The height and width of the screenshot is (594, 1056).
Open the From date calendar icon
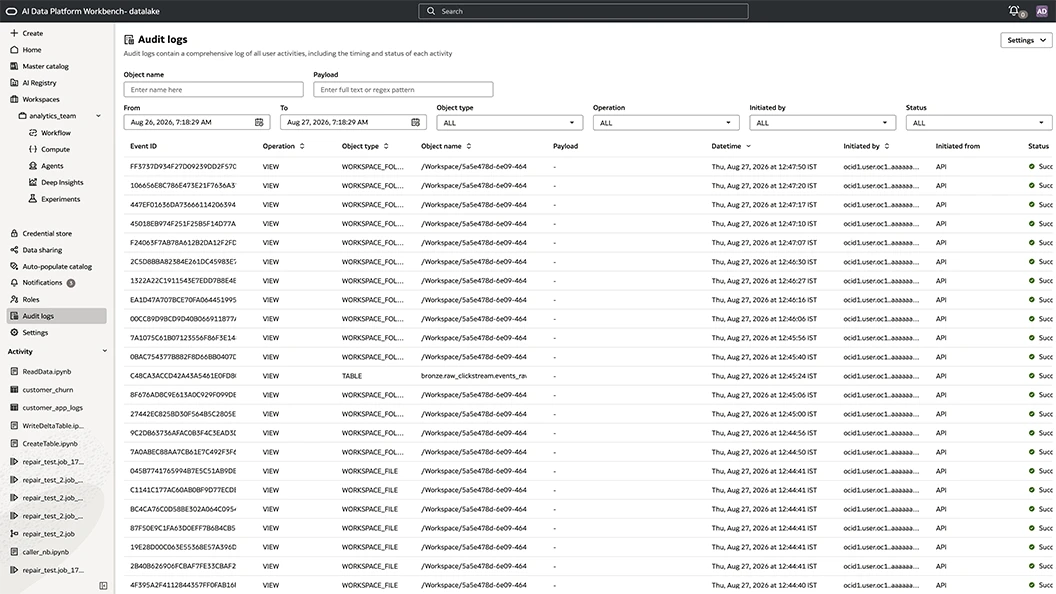pyautogui.click(x=259, y=123)
